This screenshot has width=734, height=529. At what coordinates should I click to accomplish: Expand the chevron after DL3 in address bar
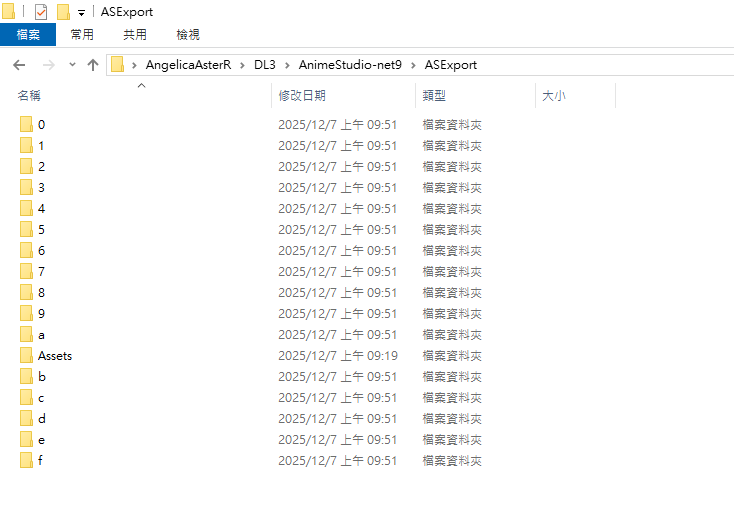click(x=288, y=65)
